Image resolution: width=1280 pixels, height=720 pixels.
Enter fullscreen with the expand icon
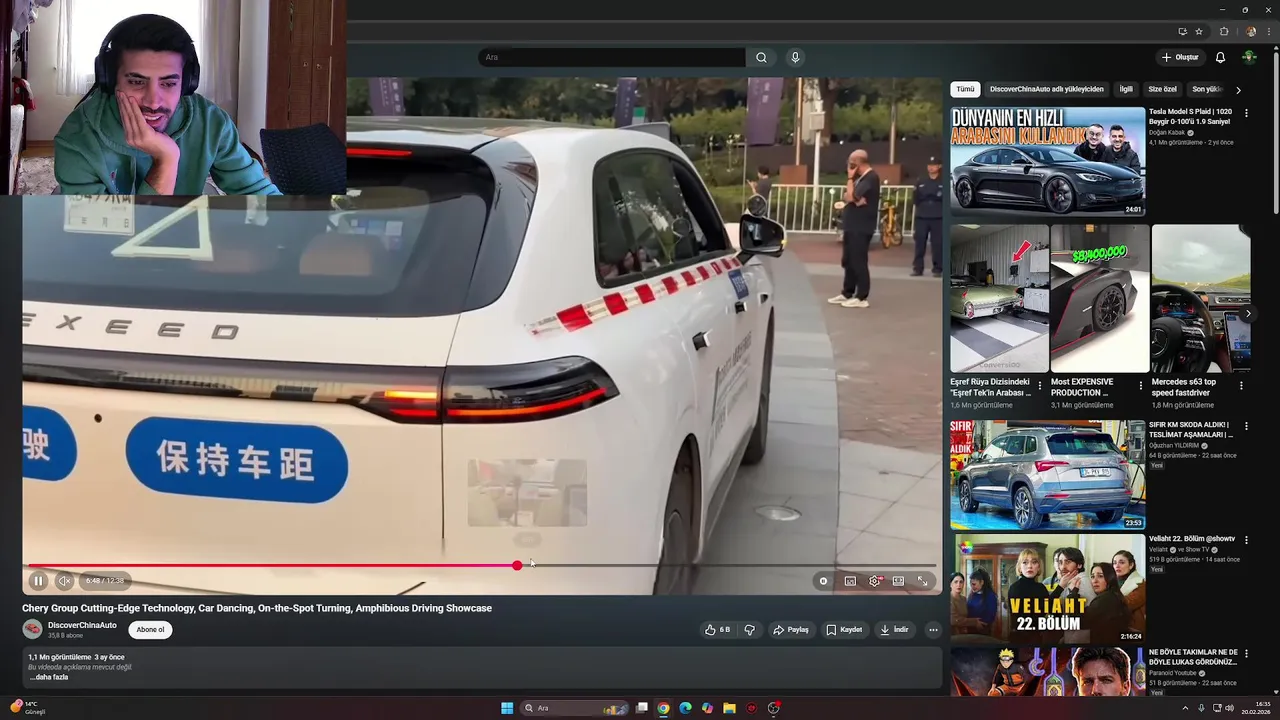click(922, 581)
